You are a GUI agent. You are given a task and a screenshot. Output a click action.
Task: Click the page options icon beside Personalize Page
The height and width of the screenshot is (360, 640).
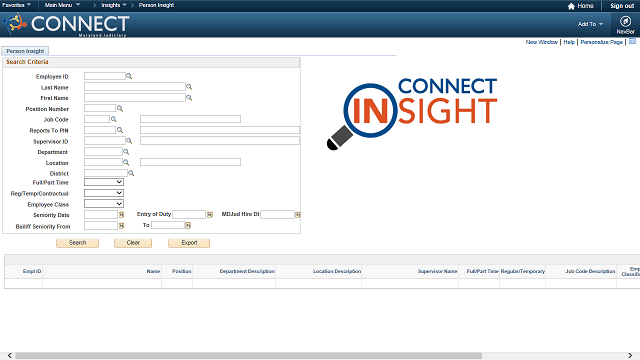[x=632, y=42]
